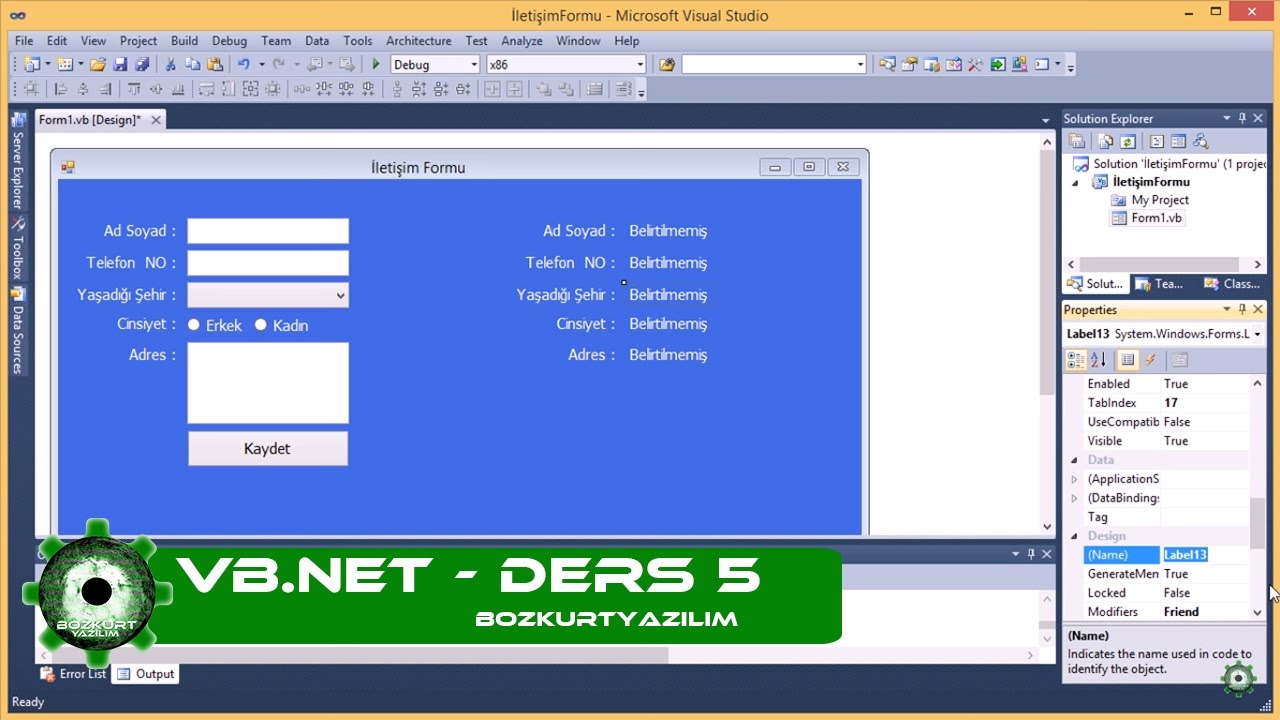This screenshot has width=1280, height=720.
Task: Open the Debug menu
Action: click(x=229, y=41)
